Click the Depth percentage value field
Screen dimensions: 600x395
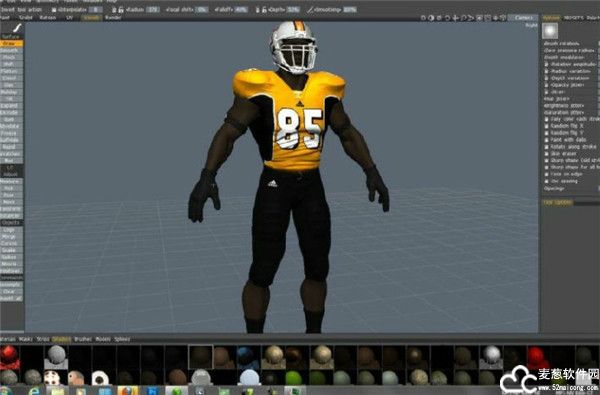pyautogui.click(x=293, y=10)
